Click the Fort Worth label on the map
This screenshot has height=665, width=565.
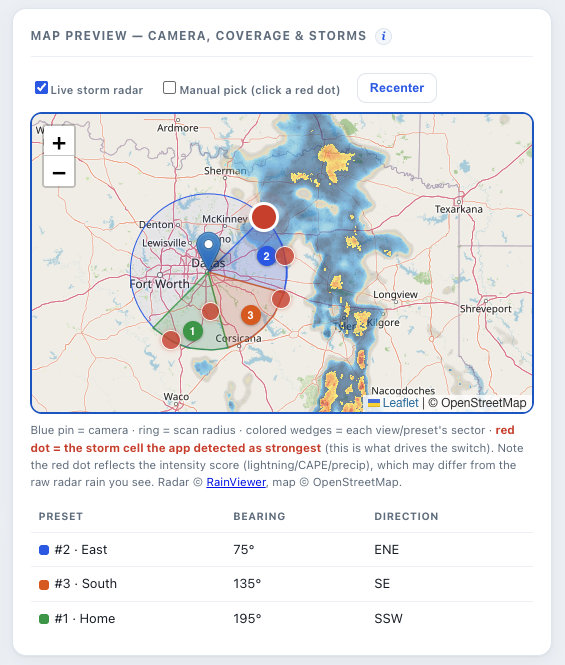(x=159, y=284)
